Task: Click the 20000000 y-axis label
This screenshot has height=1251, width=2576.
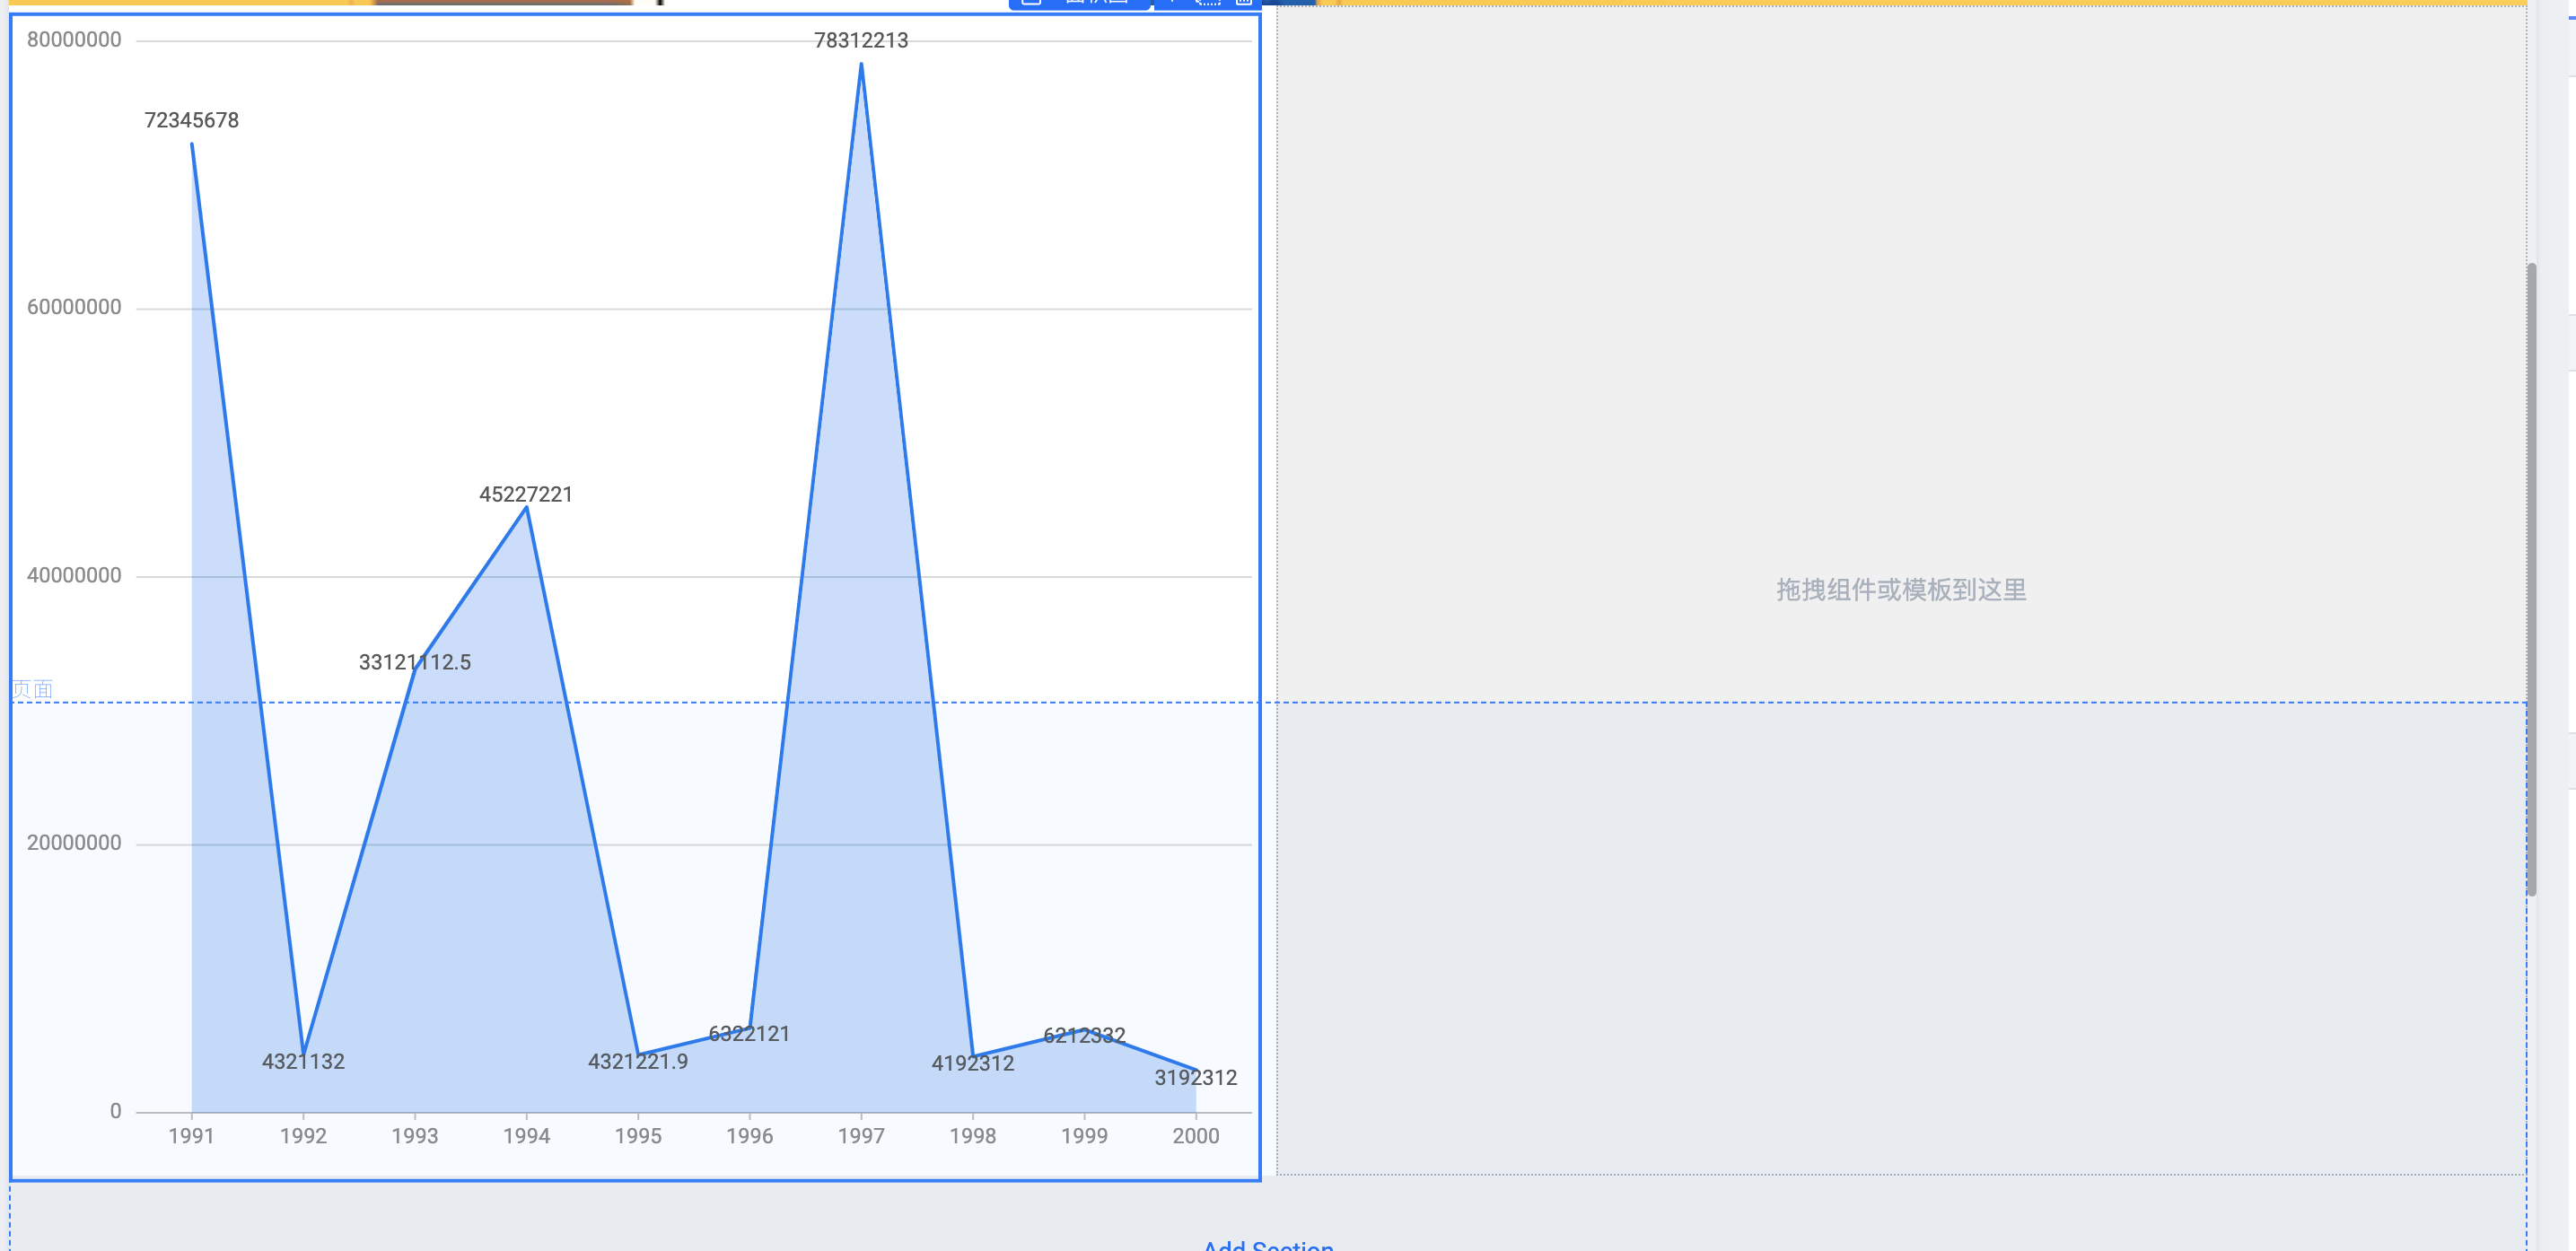Action: coord(74,843)
